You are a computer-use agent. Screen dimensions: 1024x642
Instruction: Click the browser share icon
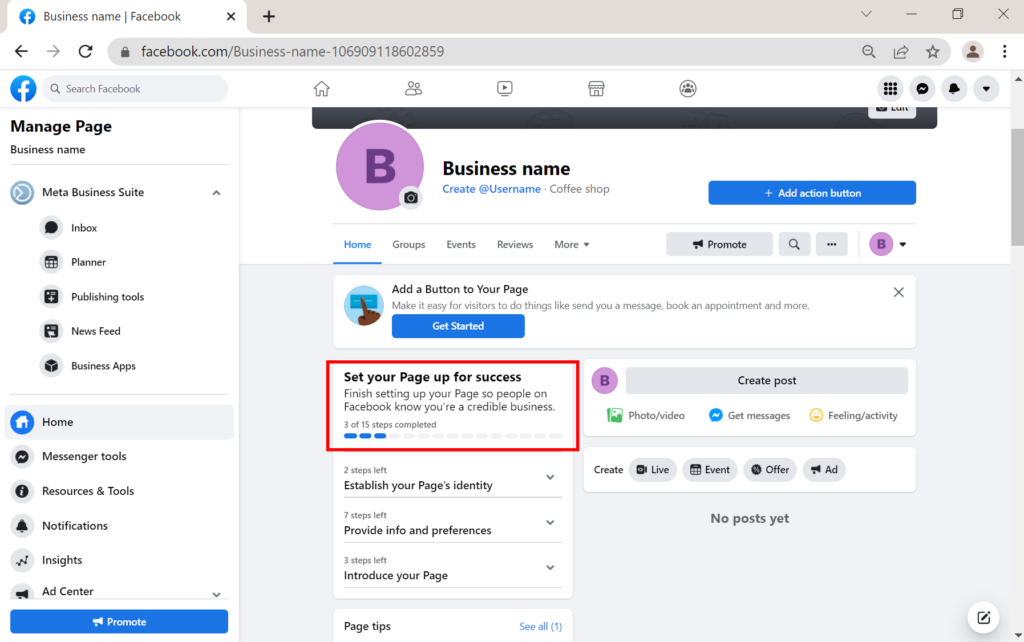click(x=901, y=52)
